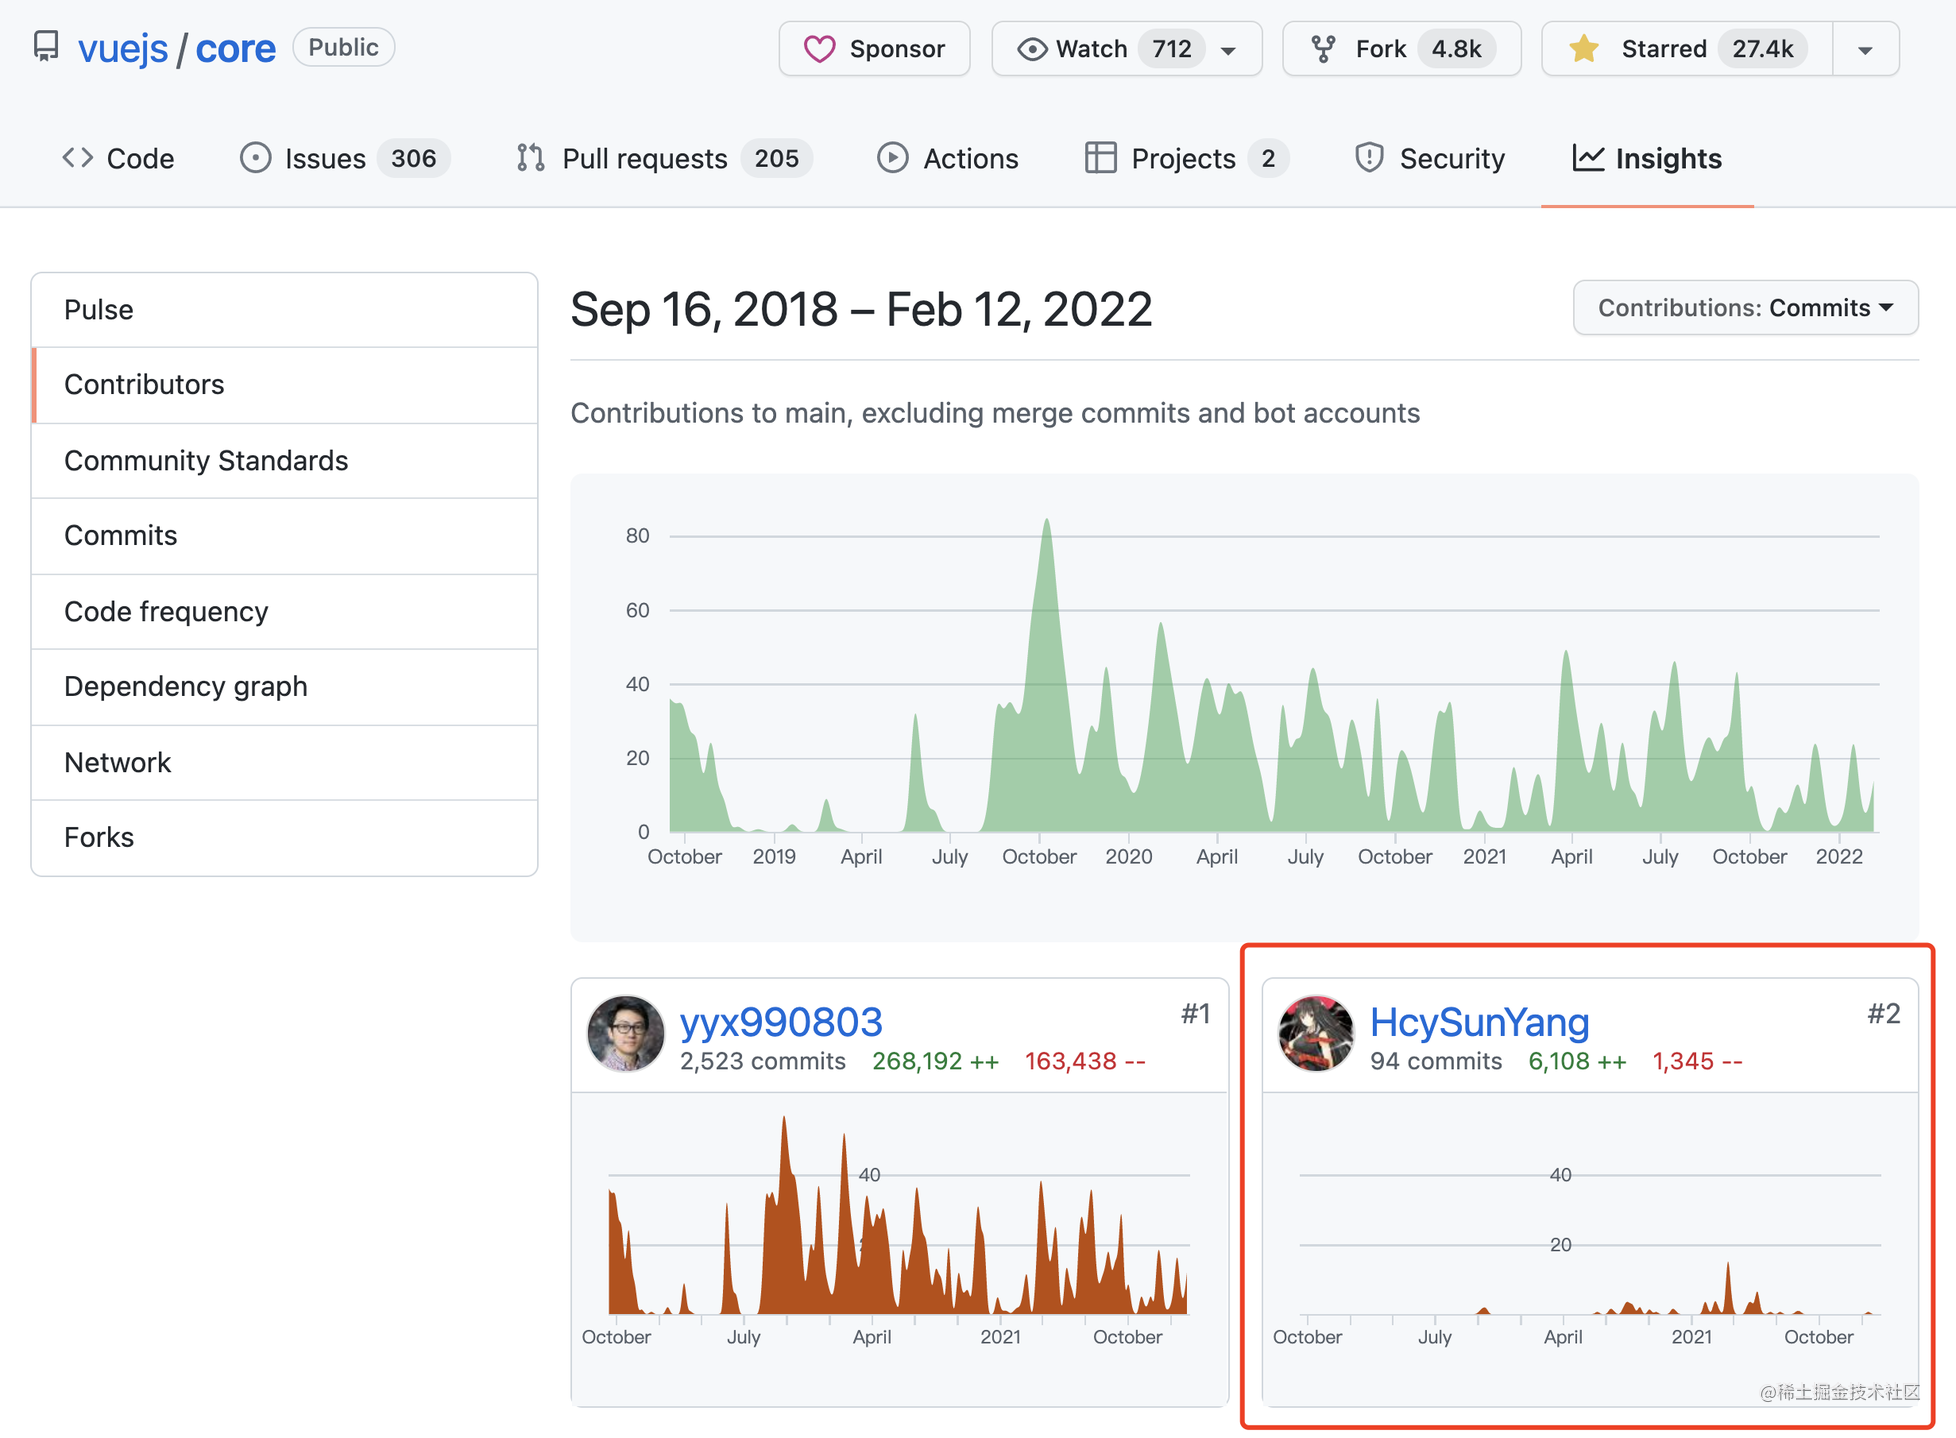Click the date range heading Sep 16, 2018

[x=861, y=310]
